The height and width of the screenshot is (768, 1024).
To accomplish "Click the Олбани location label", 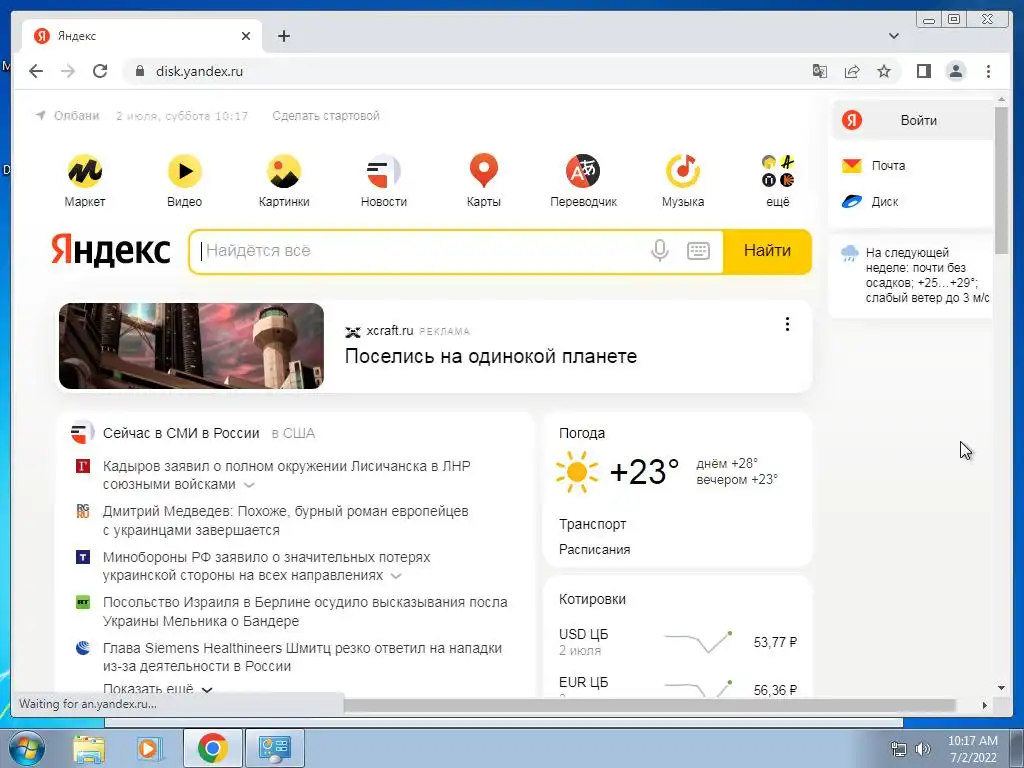I will pos(76,116).
